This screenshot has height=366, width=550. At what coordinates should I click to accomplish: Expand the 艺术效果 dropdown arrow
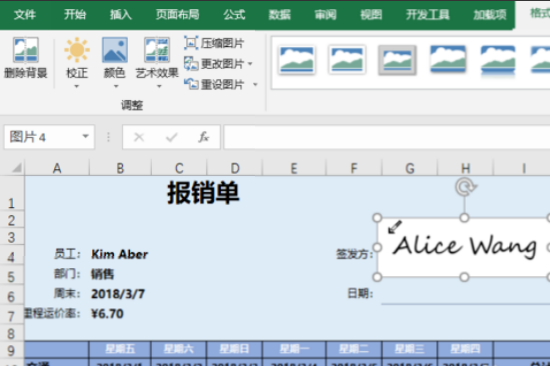159,86
